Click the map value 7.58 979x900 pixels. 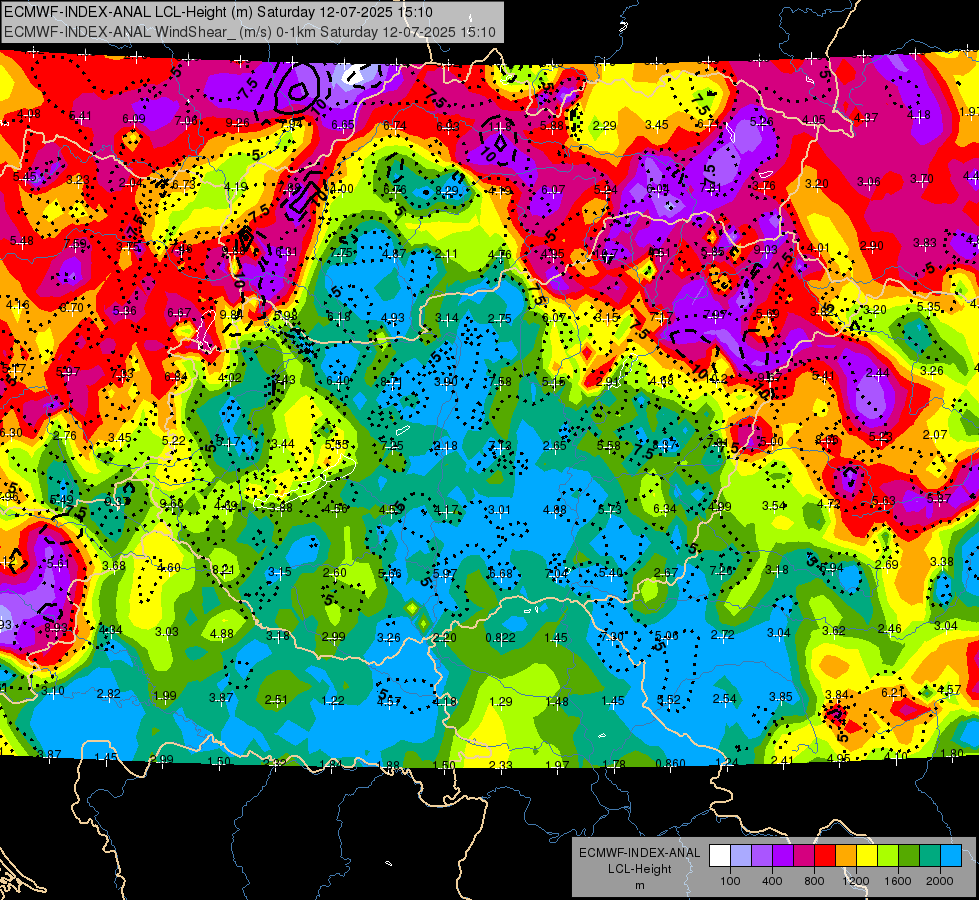(500, 382)
